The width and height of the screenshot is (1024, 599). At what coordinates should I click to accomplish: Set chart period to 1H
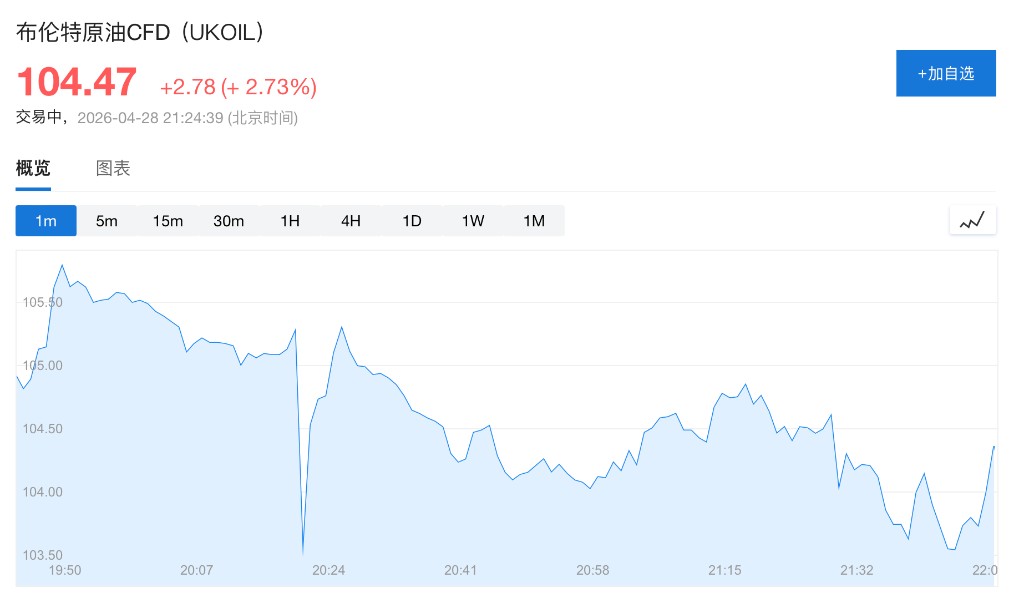pos(290,221)
